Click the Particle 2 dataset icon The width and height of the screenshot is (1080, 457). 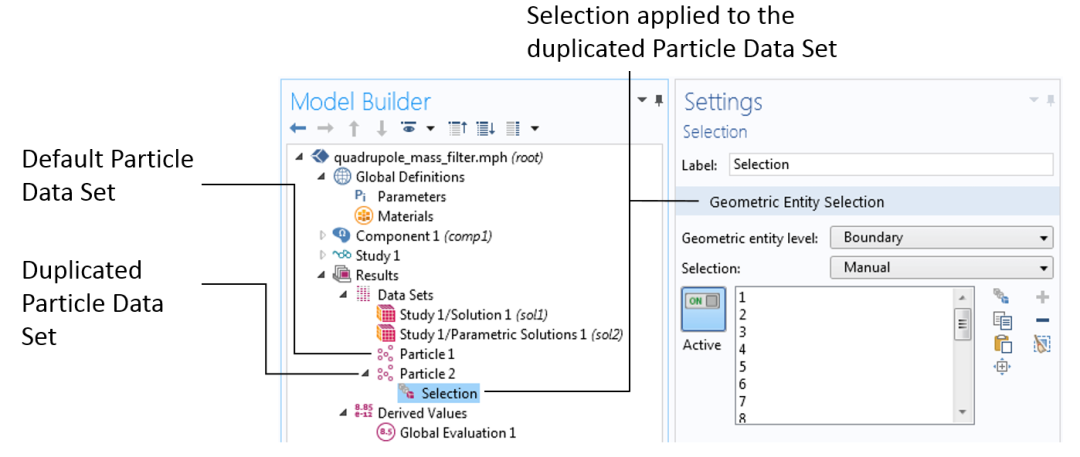click(385, 374)
